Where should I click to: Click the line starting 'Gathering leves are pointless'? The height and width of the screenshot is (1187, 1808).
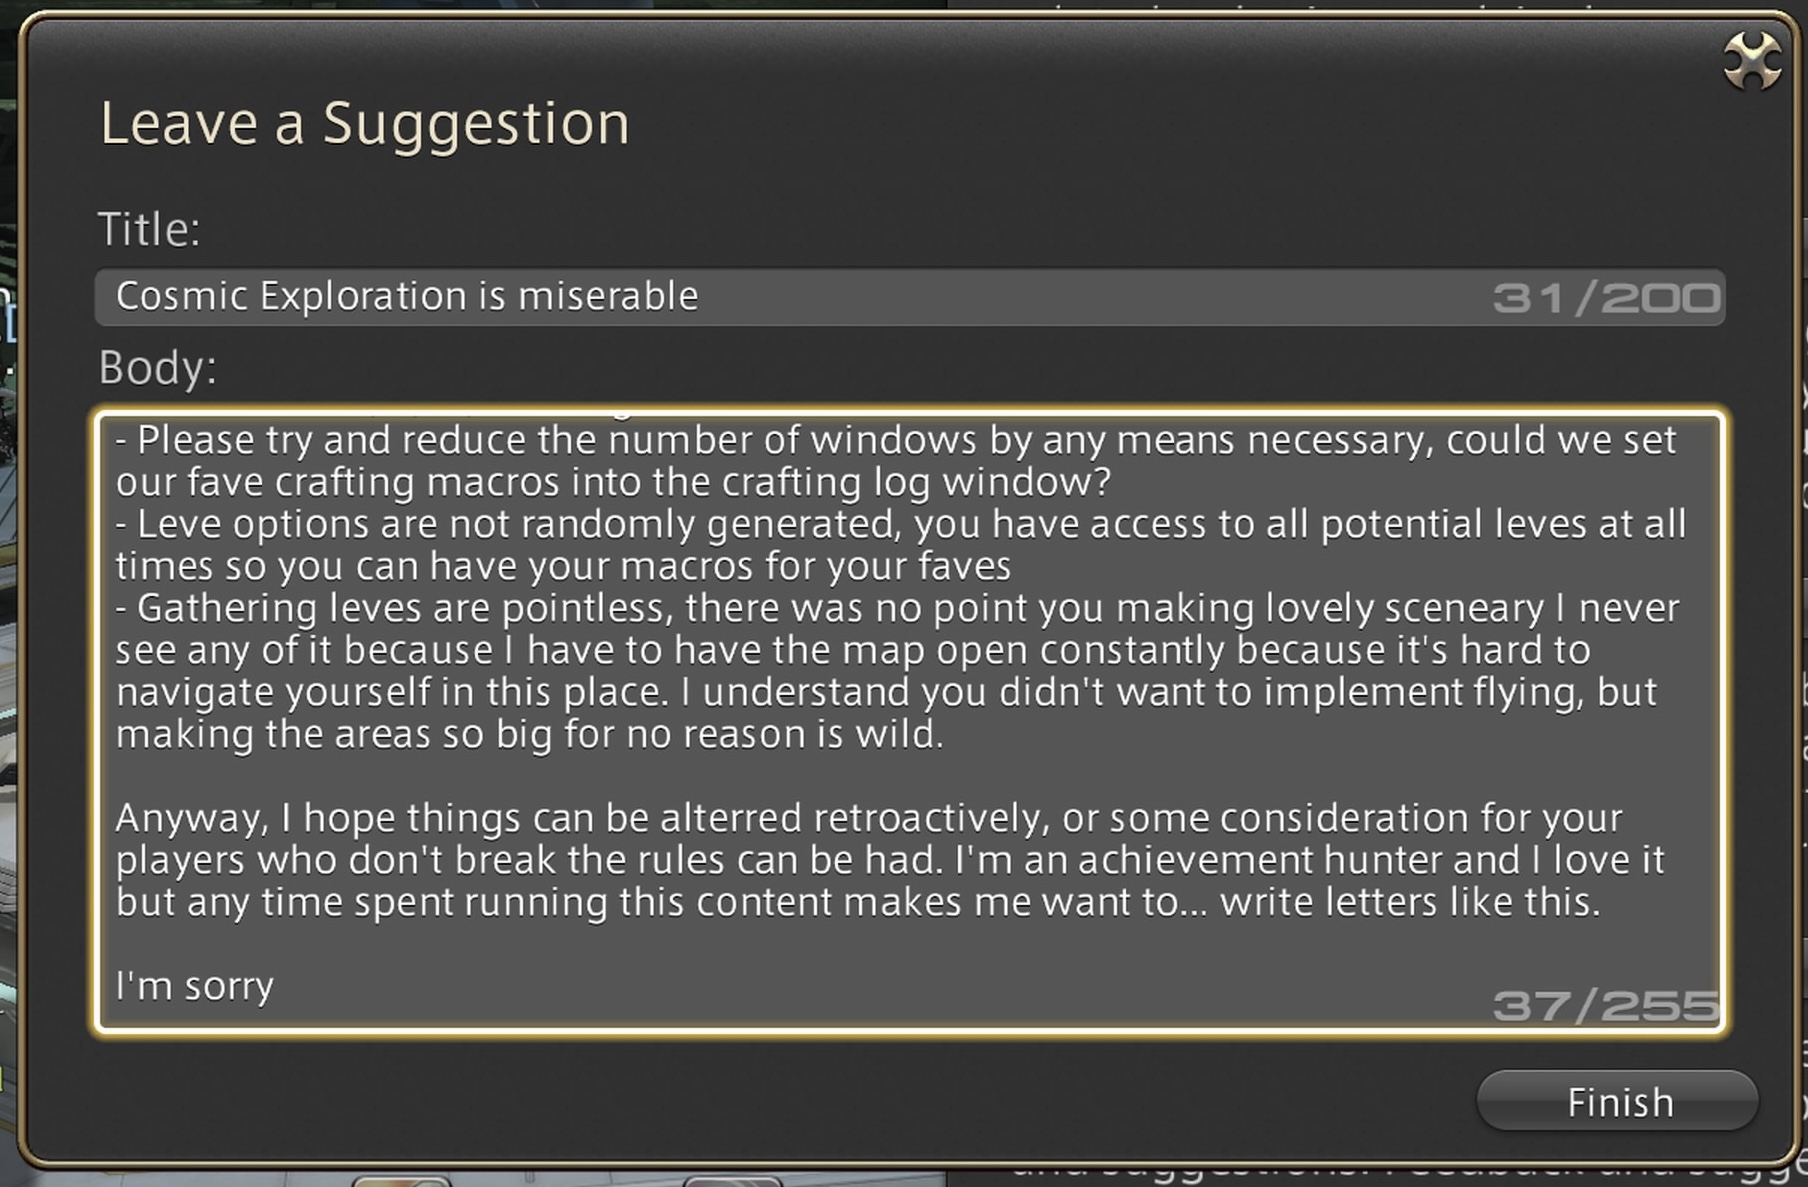400,608
